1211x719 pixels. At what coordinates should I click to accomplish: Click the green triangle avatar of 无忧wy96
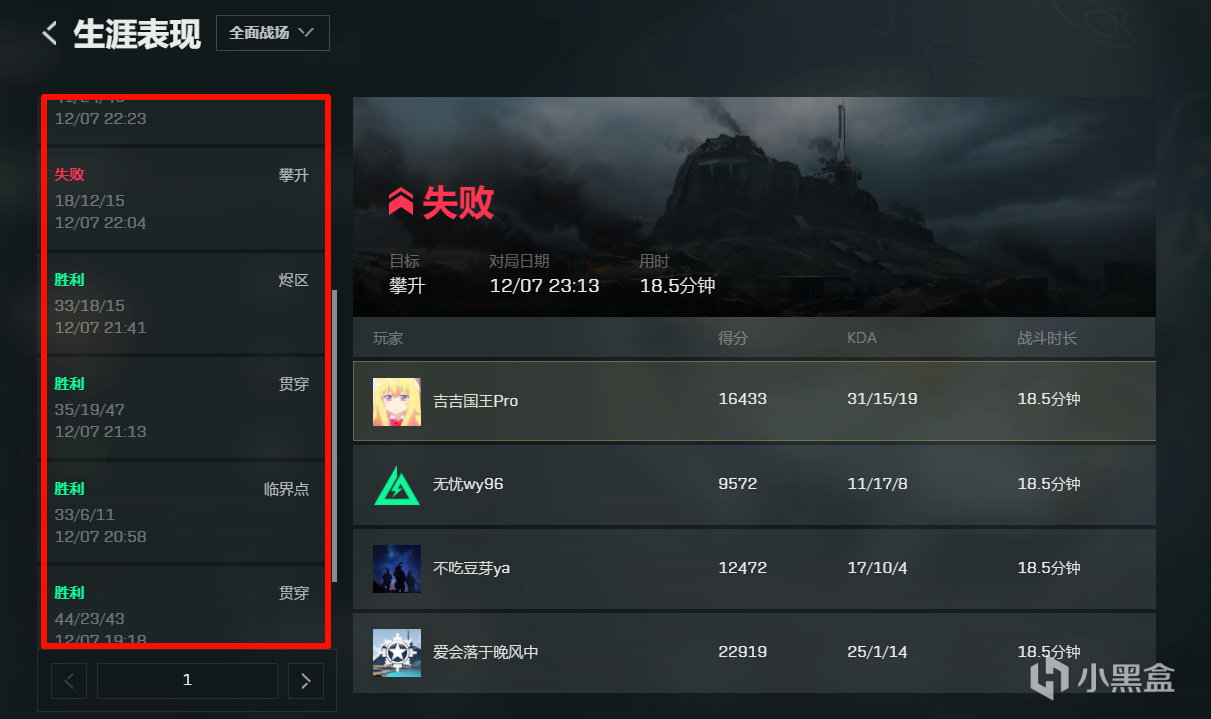pyautogui.click(x=396, y=485)
